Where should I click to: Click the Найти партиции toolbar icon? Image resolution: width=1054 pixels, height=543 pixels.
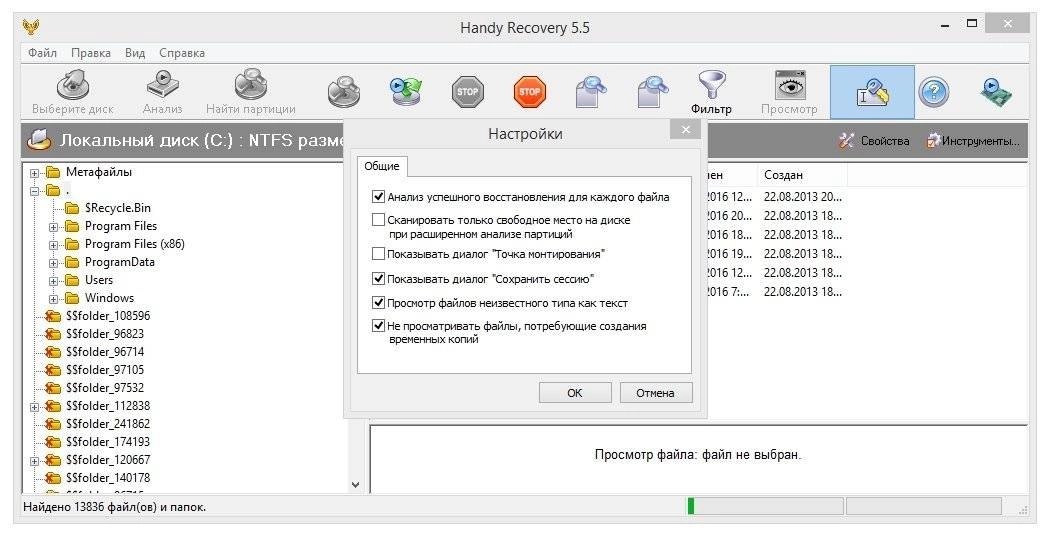pyautogui.click(x=251, y=86)
